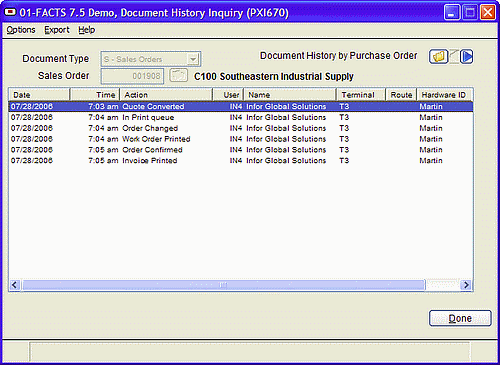Select the Invoice Printed row
Image resolution: width=500 pixels, height=365 pixels.
[241, 160]
